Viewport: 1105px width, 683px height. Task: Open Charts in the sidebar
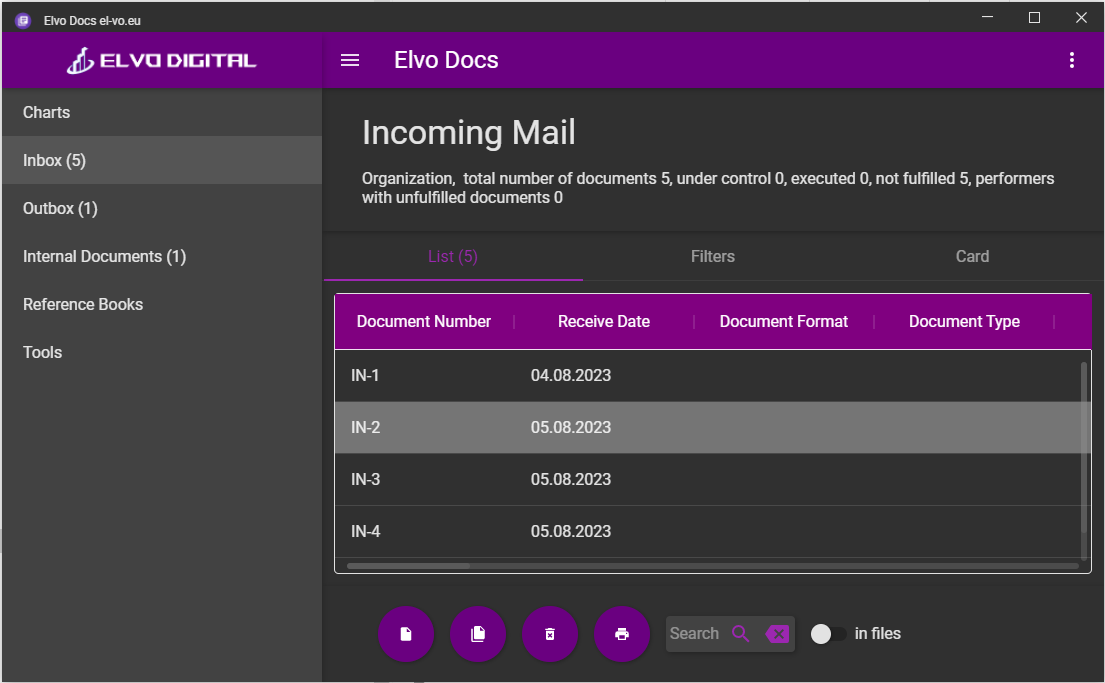[47, 112]
